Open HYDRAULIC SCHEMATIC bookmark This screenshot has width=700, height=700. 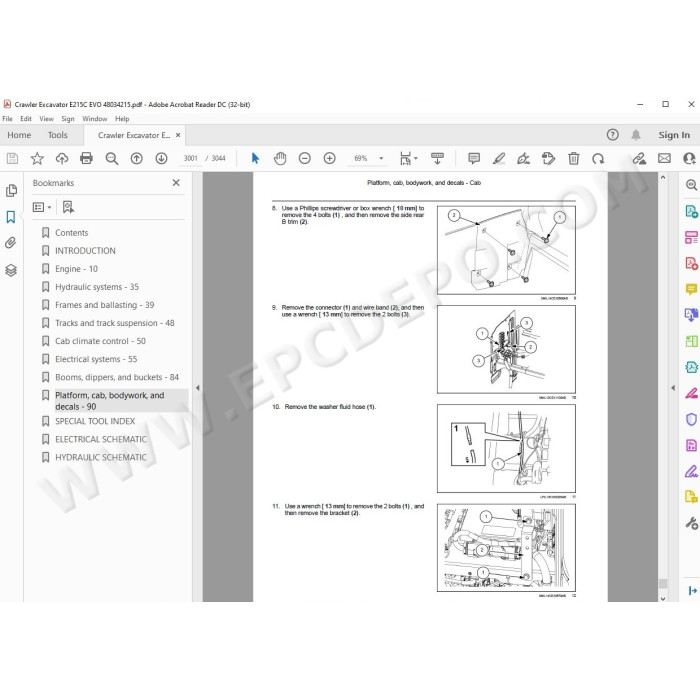point(101,457)
